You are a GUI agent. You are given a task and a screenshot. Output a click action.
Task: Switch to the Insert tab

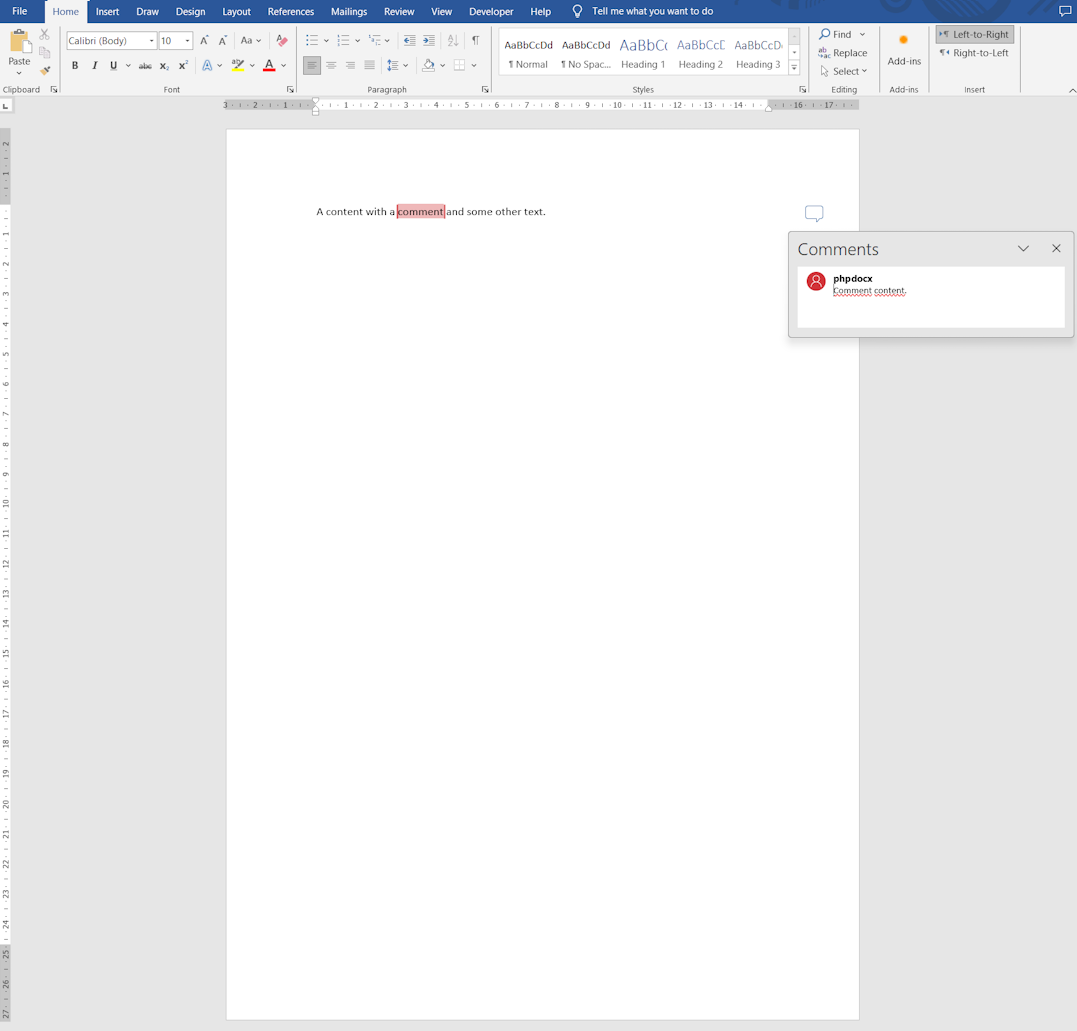pyautogui.click(x=107, y=12)
